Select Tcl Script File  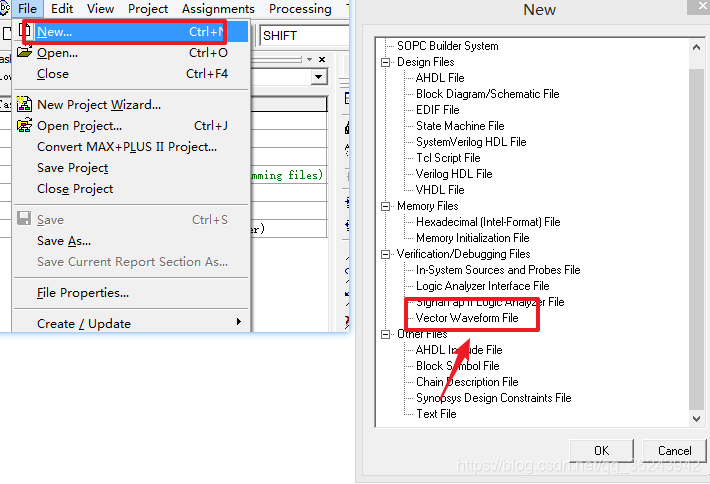[448, 158]
